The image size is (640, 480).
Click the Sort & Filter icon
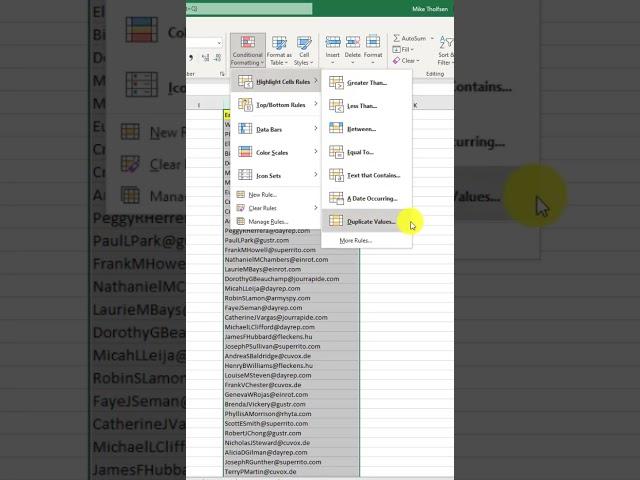point(446,42)
